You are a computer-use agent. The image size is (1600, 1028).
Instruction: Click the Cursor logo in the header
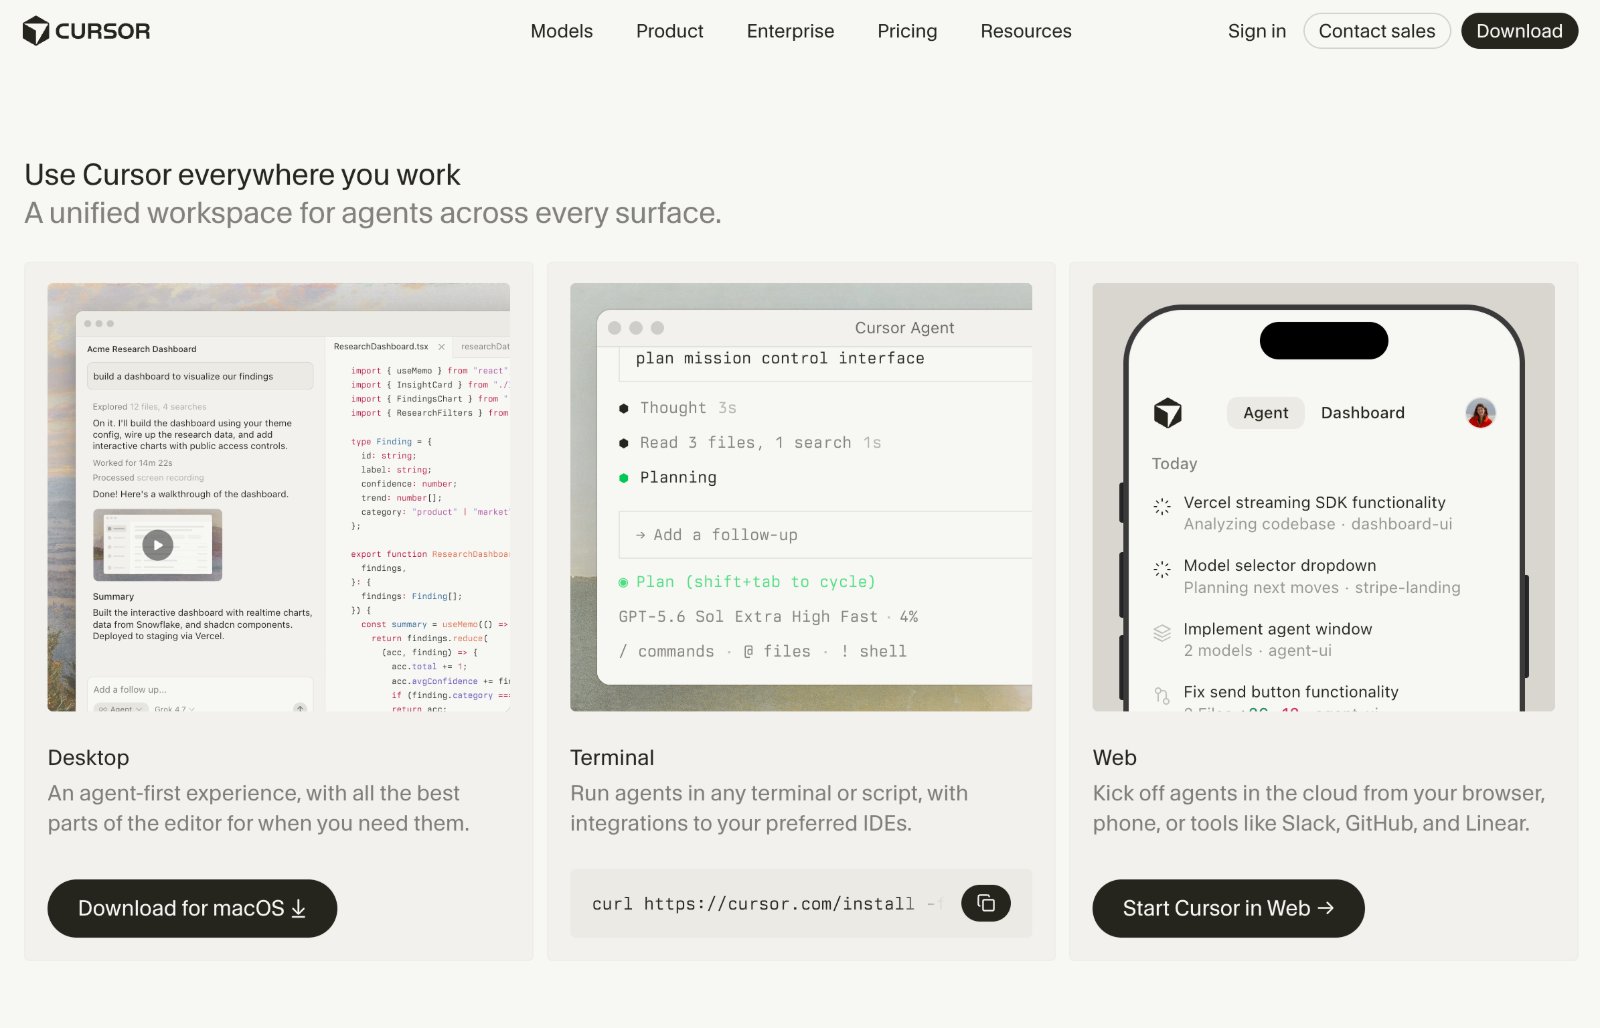[x=86, y=31]
